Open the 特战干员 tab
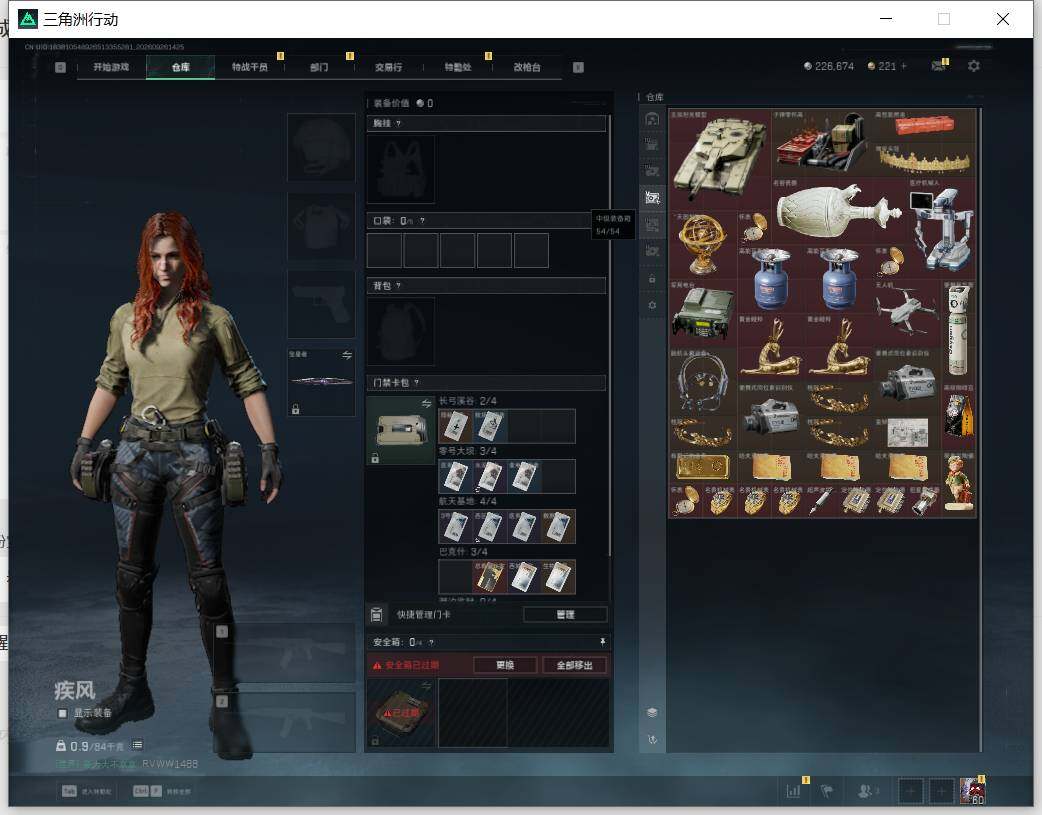 pos(250,67)
